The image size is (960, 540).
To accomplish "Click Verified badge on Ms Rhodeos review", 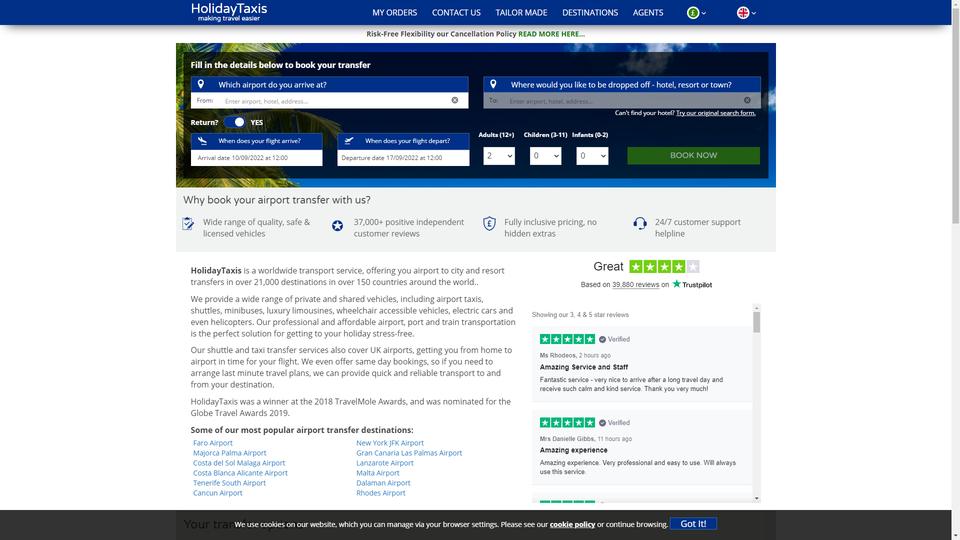I will [x=614, y=339].
